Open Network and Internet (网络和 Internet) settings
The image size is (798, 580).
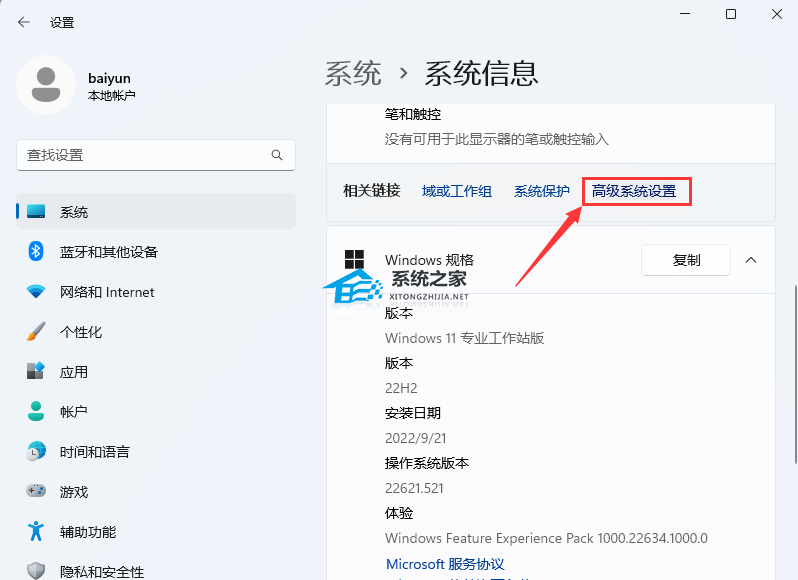pos(107,292)
